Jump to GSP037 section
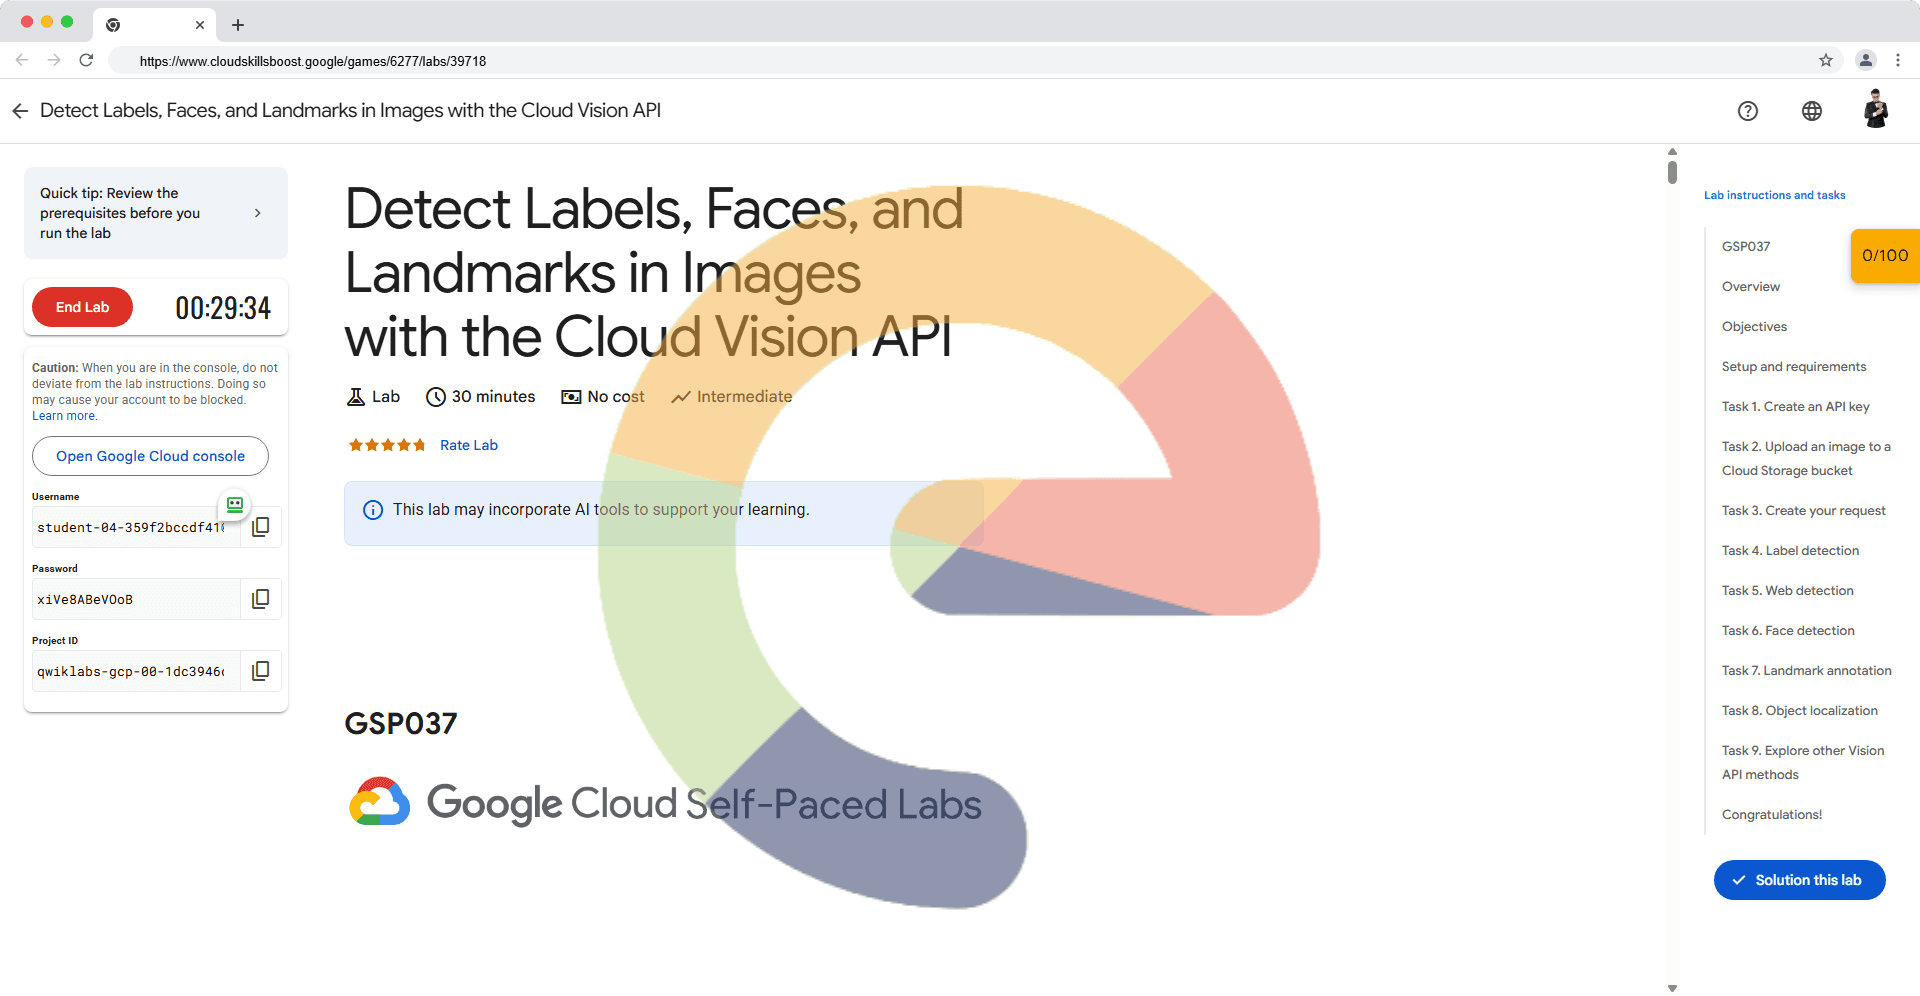1920x996 pixels. click(1746, 246)
